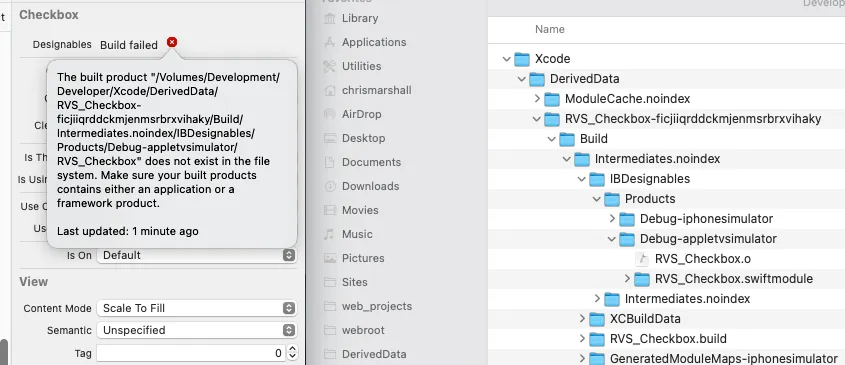Collapse the RVS_Checkbox-ficjiiqrddckmjenmsrbrxvihaky disclosure arrow
This screenshot has width=845, height=365.
[x=536, y=119]
